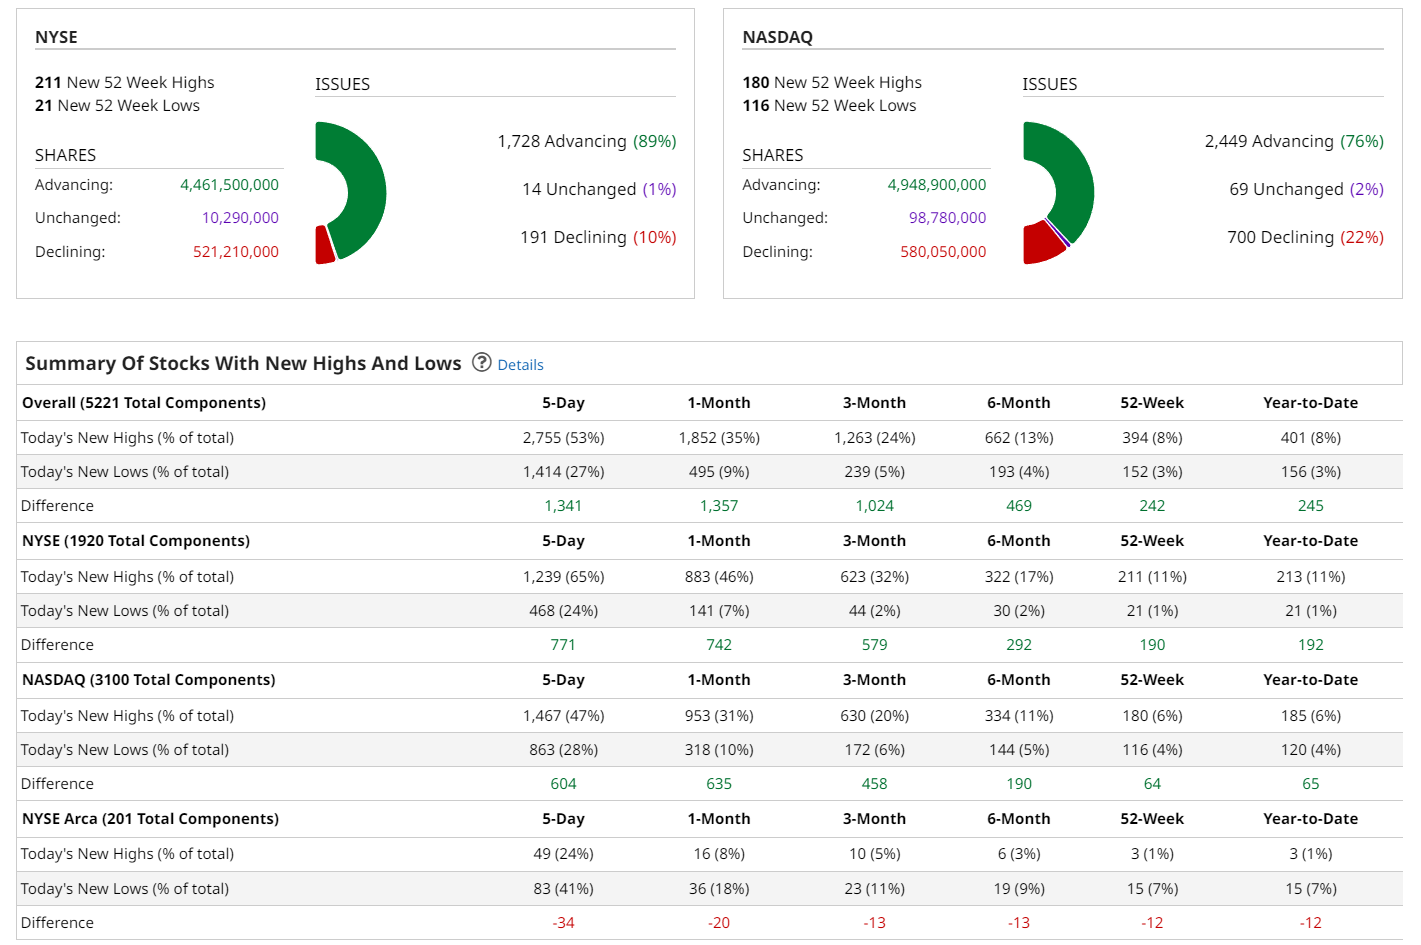The width and height of the screenshot is (1421, 945).
Task: Select NASDAQ declining shares 580,050,000
Action: click(x=943, y=252)
